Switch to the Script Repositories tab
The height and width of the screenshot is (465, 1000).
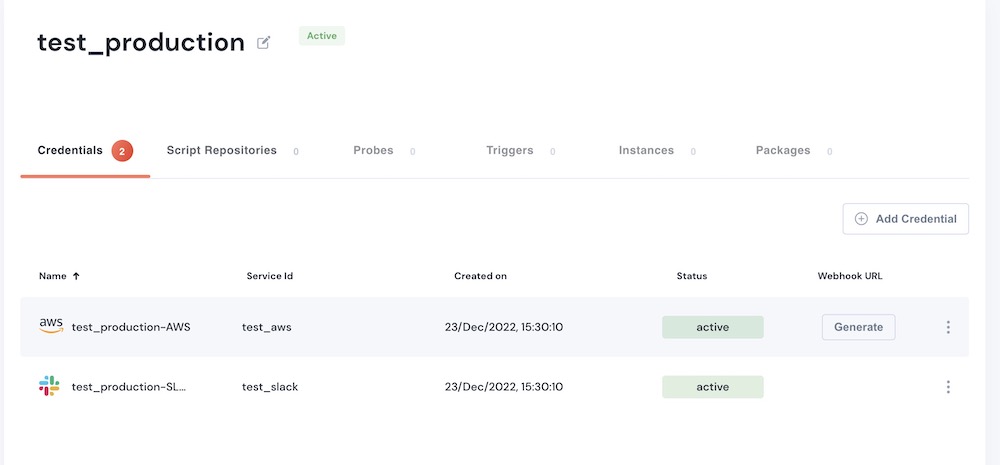click(221, 151)
